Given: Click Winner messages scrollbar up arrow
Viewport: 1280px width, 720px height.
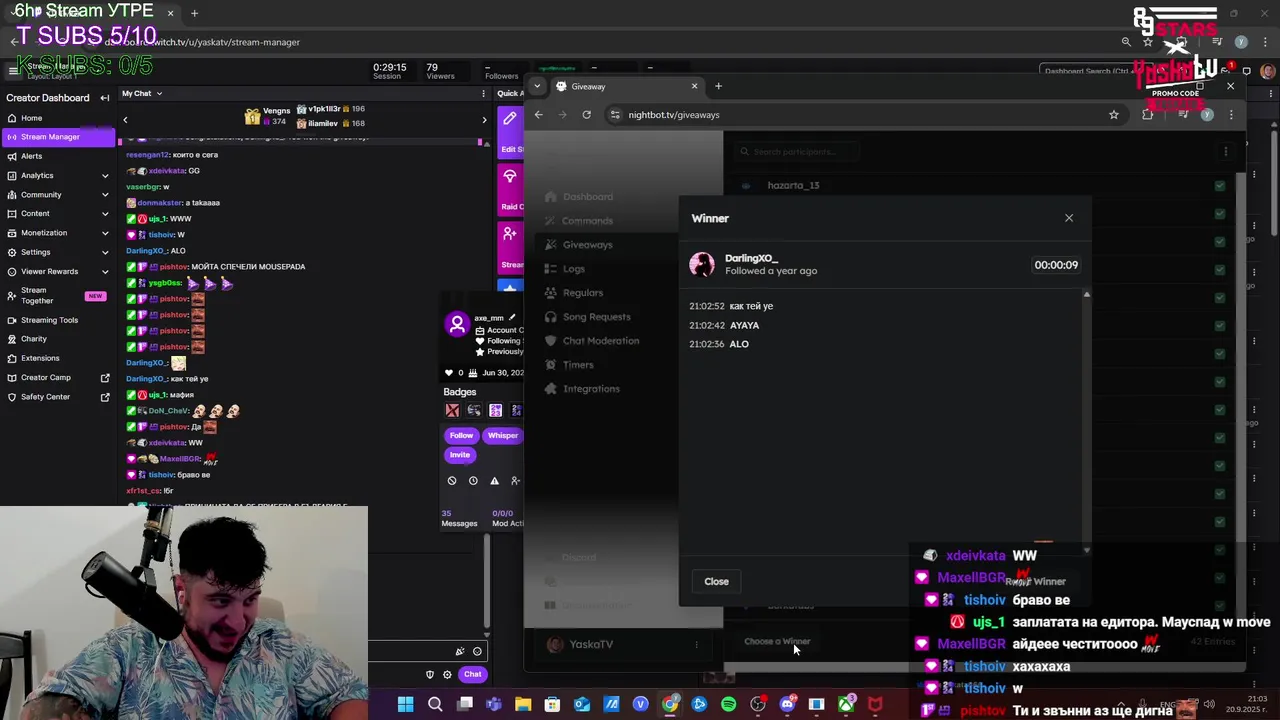Looking at the screenshot, I should pyautogui.click(x=1086, y=295).
